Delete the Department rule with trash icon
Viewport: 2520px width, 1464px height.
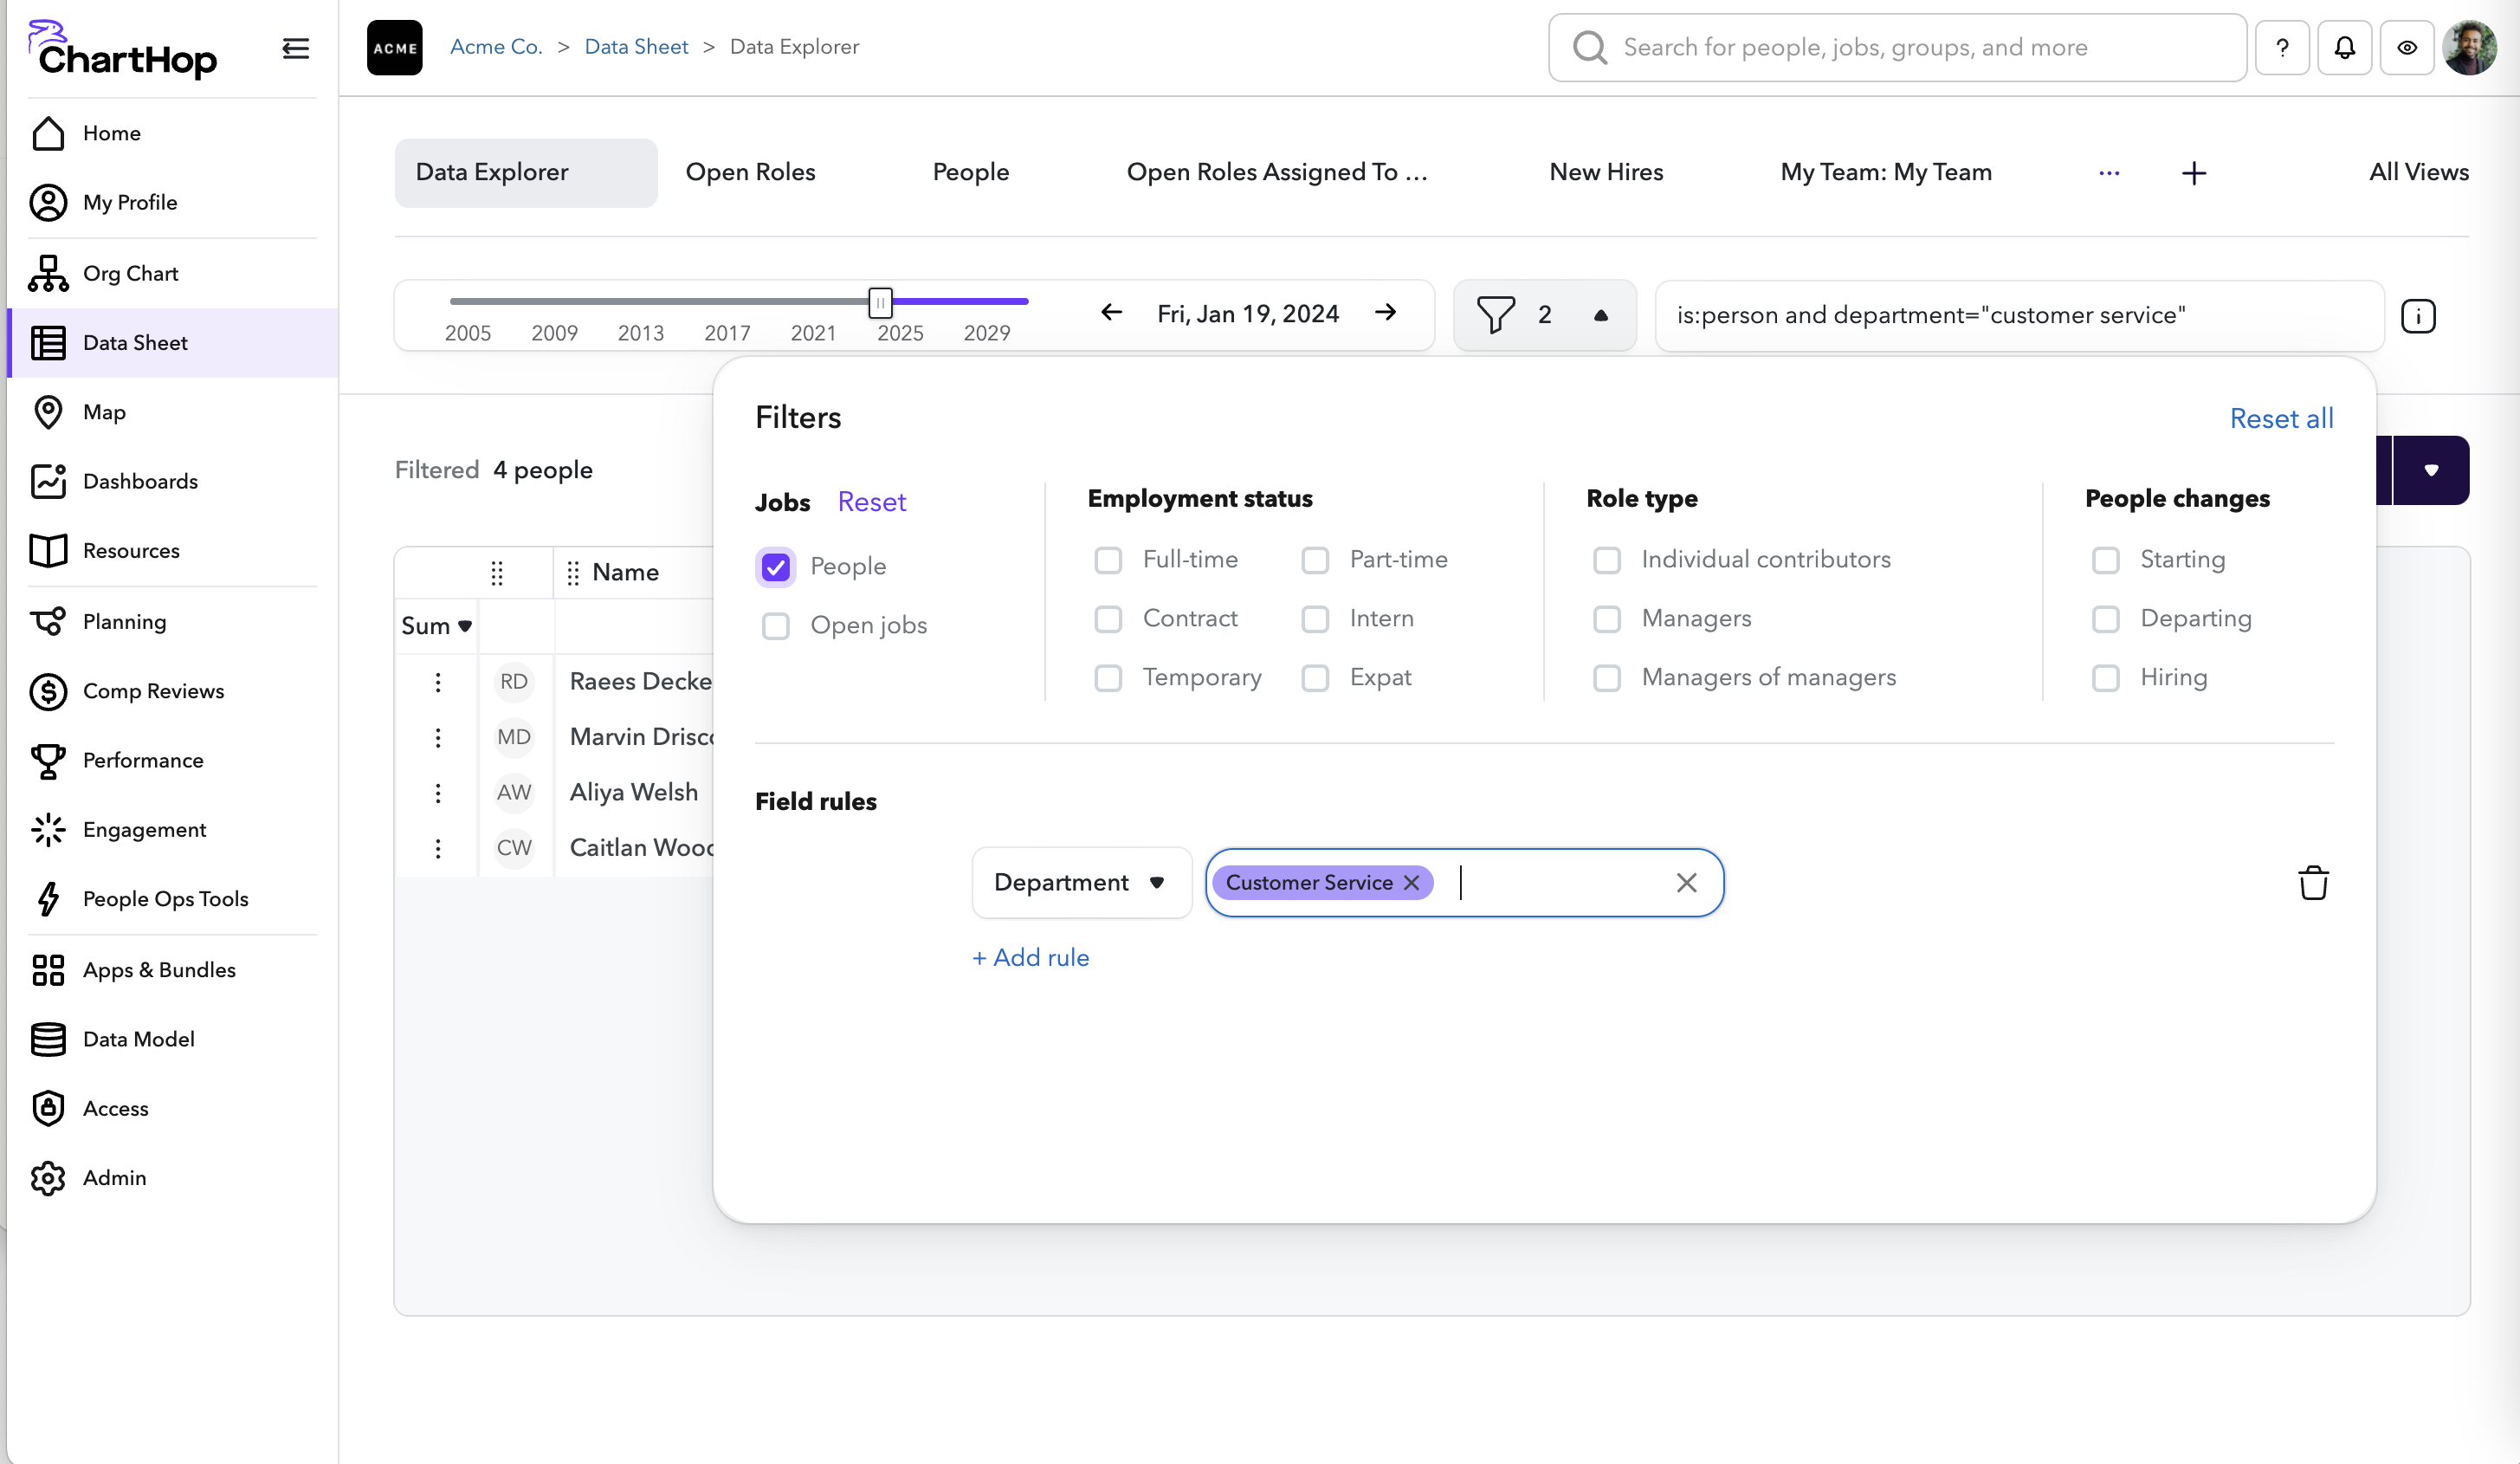click(x=2313, y=883)
